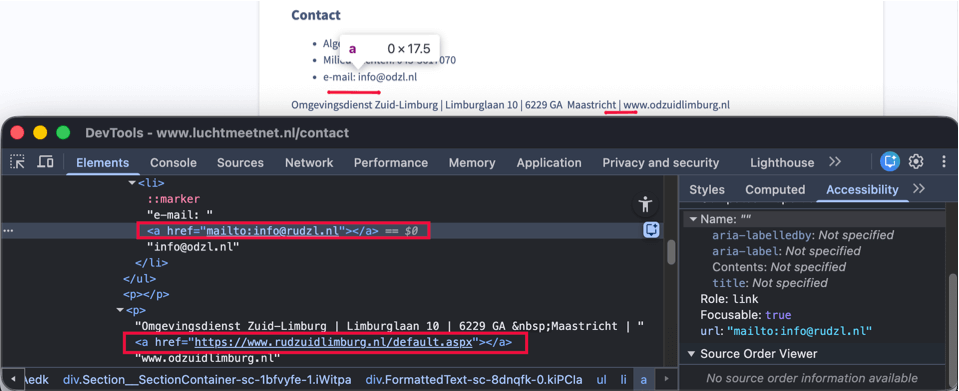Screen dimensions: 959x391
Task: Switch to the Elements panel tab
Action: pos(102,163)
